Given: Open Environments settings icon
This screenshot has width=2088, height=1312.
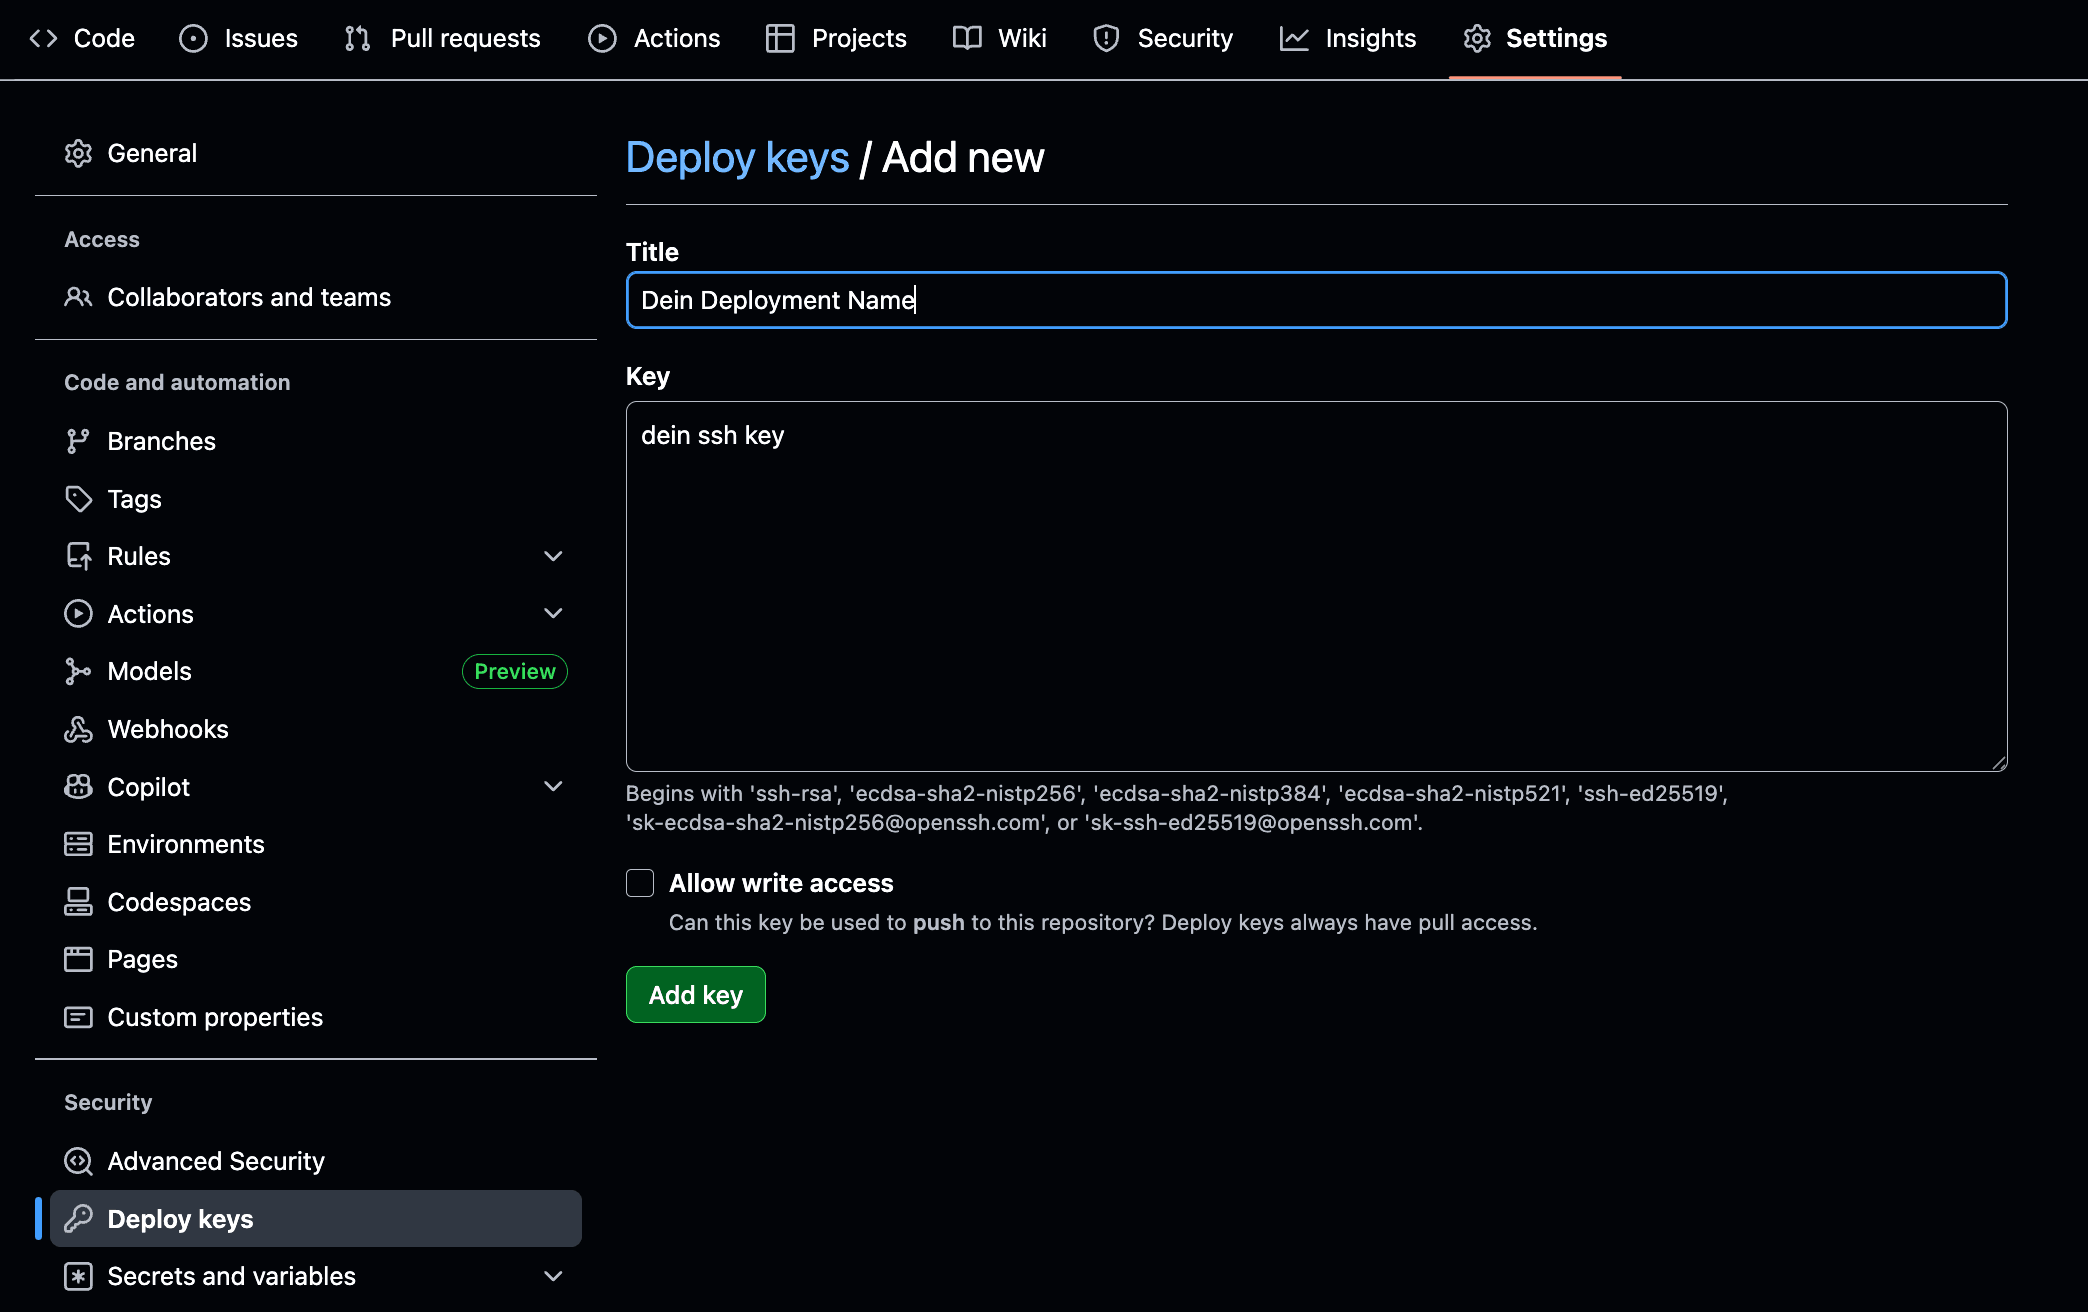Looking at the screenshot, I should pyautogui.click(x=79, y=844).
